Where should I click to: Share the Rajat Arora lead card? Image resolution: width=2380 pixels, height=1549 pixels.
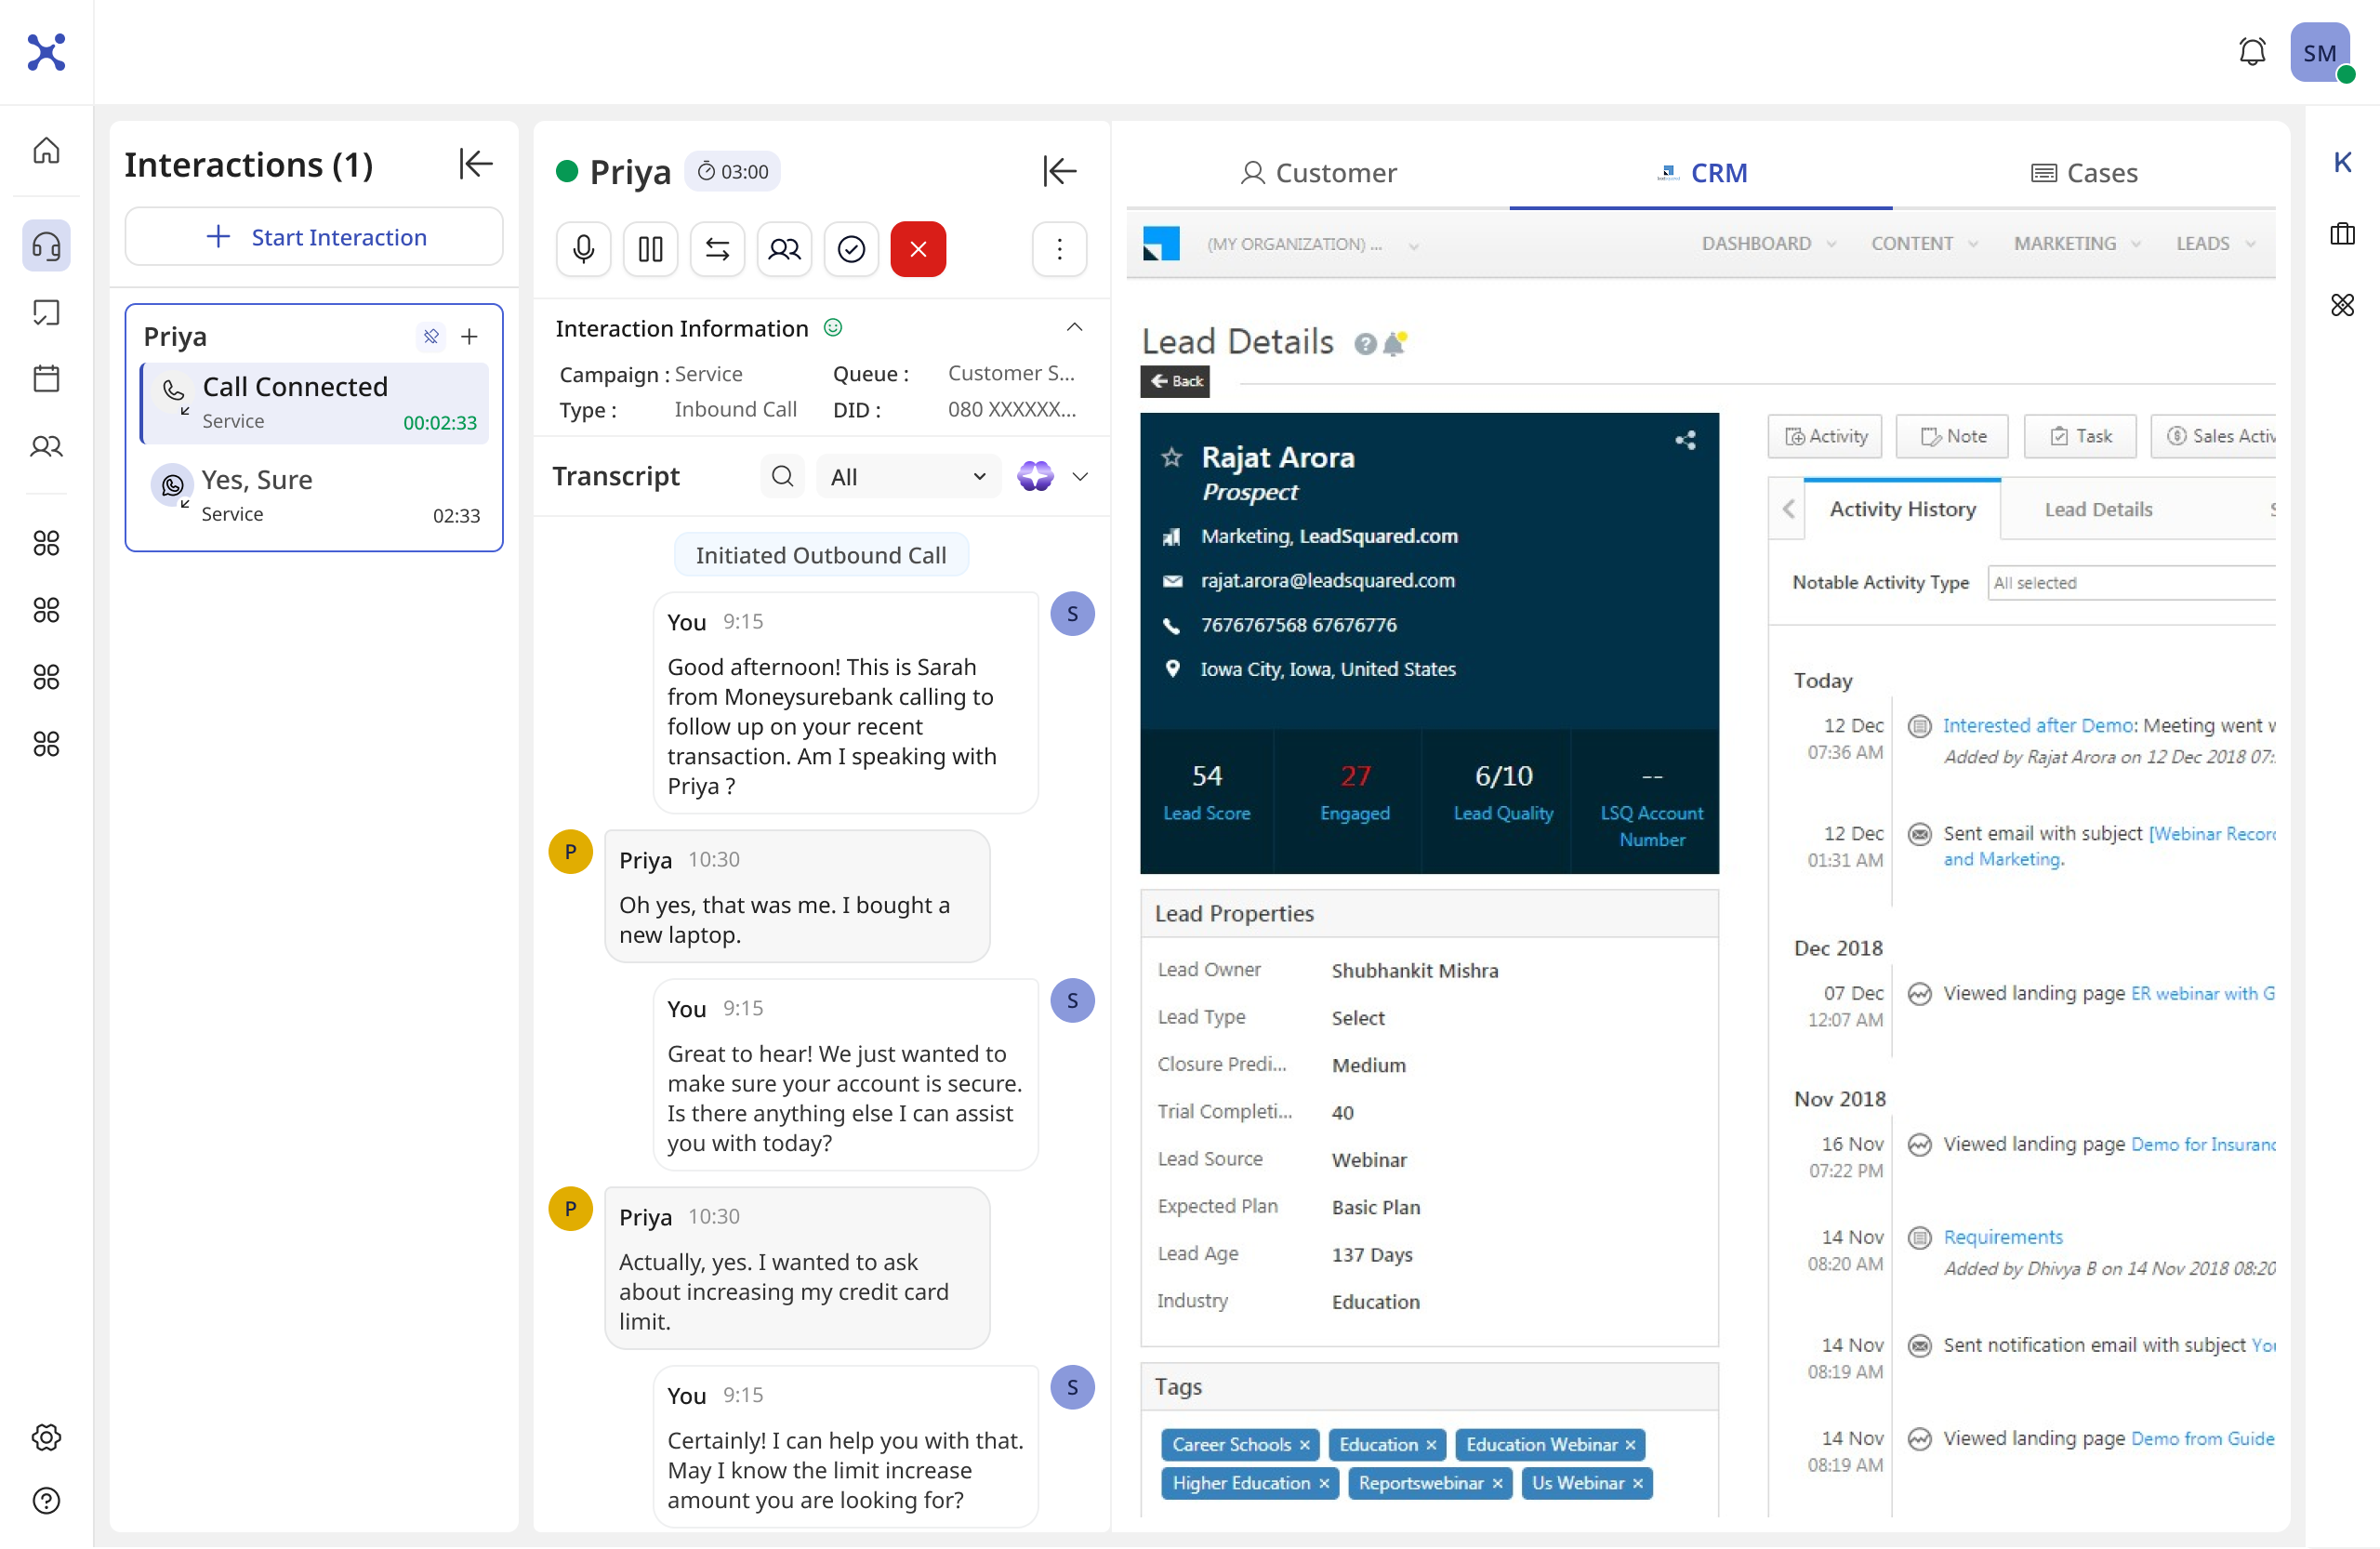click(x=1686, y=440)
